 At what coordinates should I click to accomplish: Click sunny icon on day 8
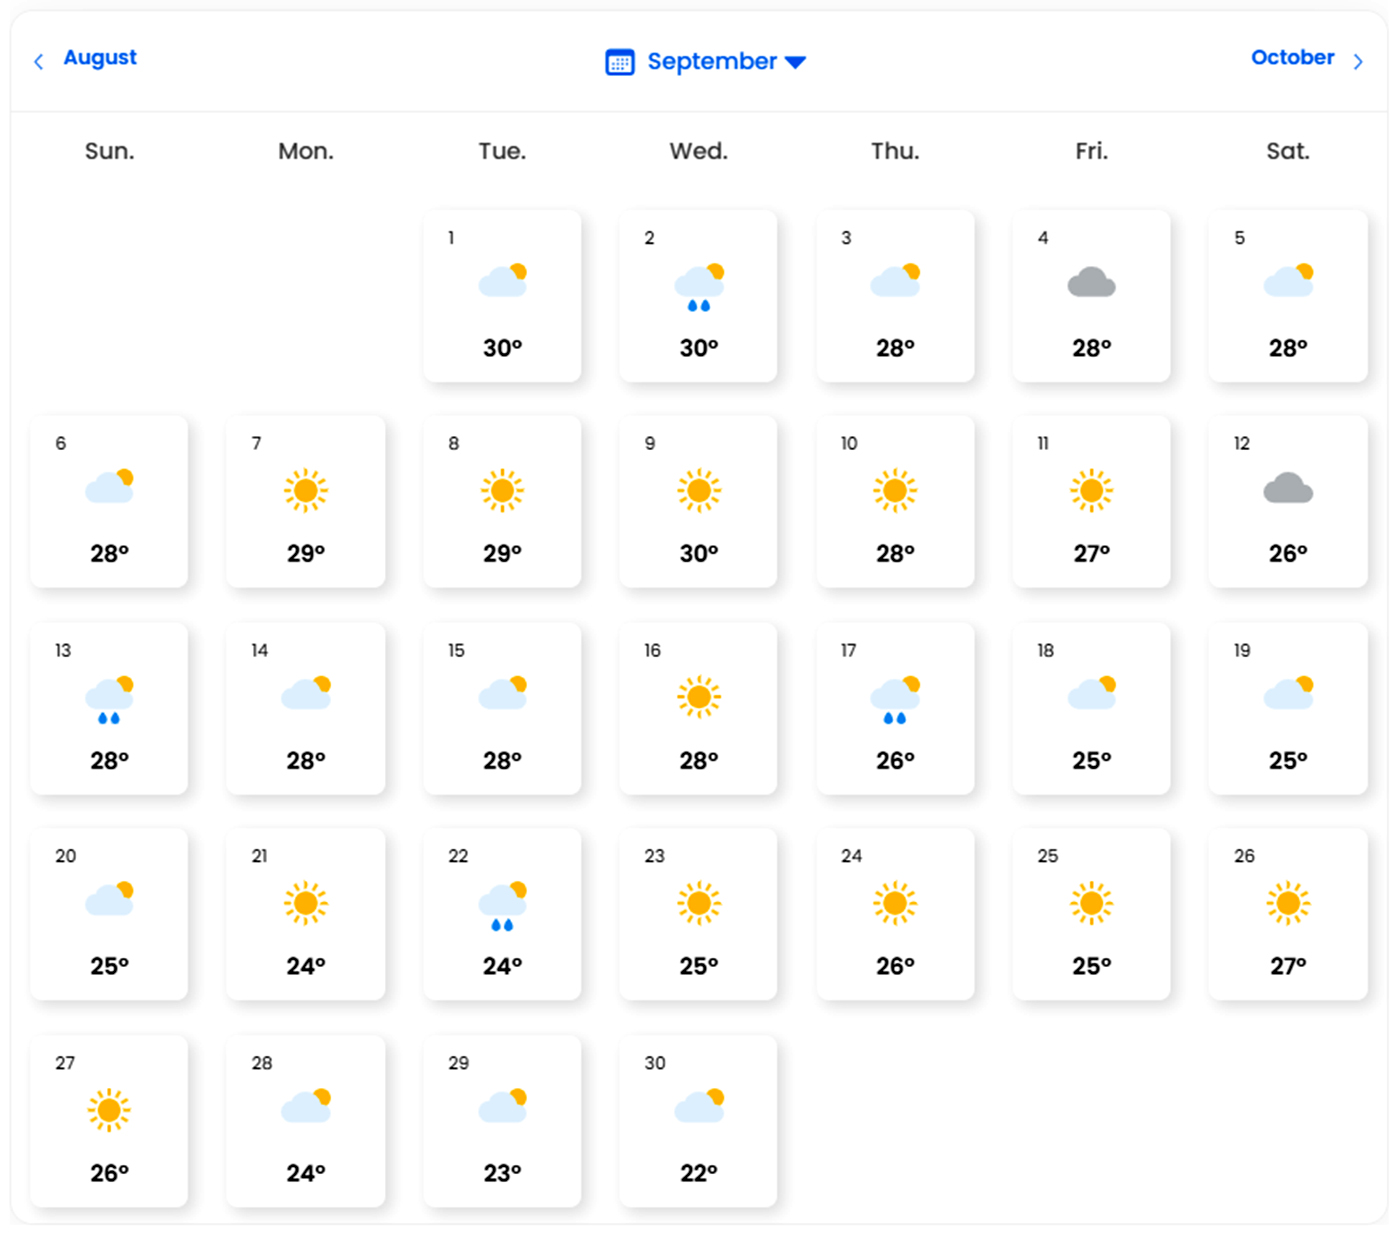point(503,491)
